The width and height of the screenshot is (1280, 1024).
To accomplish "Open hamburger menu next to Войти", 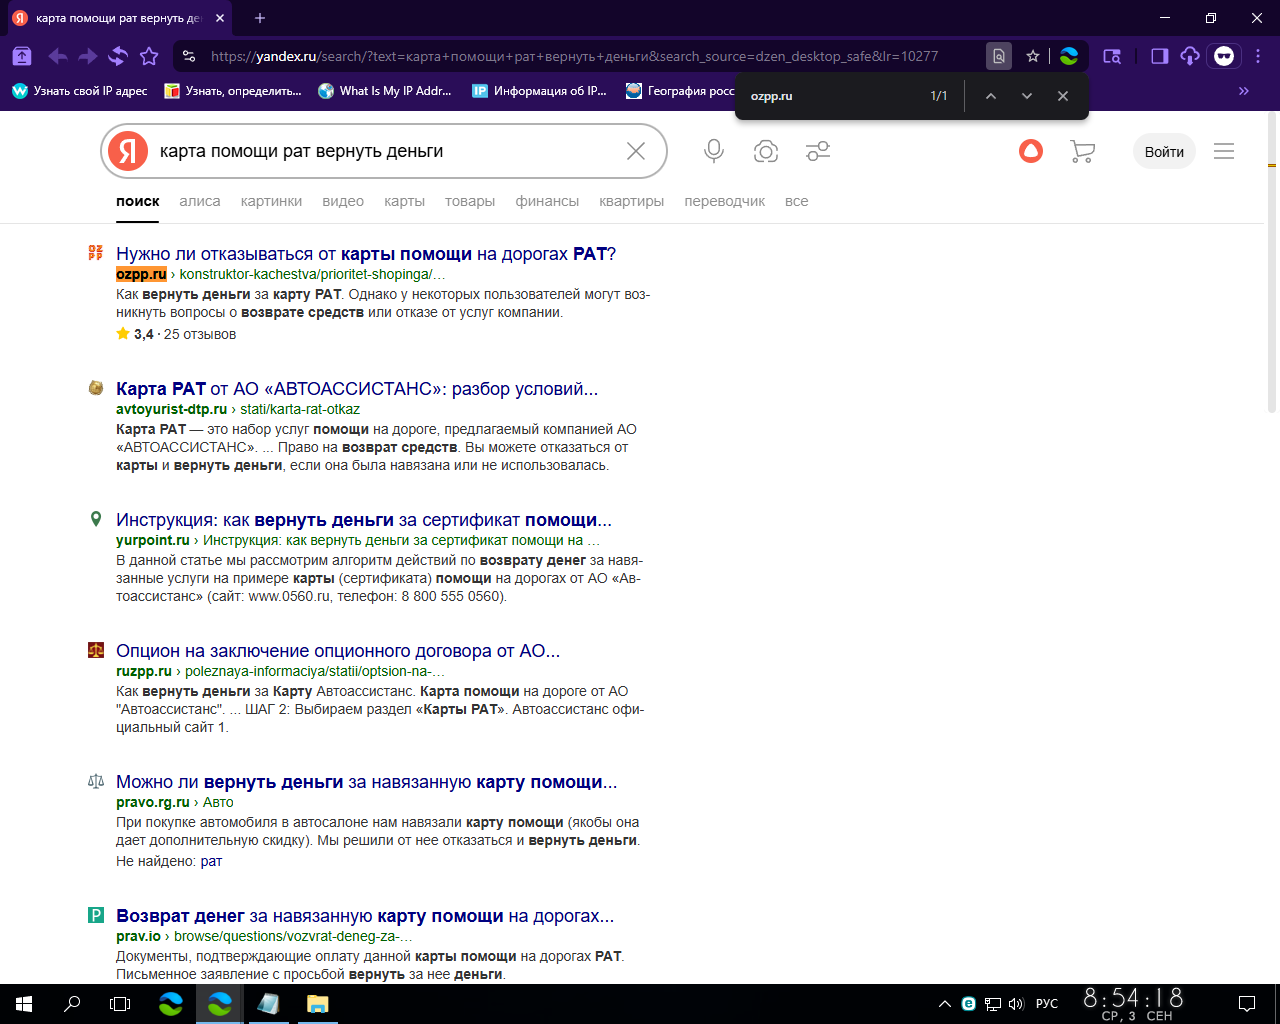I will tap(1224, 151).
